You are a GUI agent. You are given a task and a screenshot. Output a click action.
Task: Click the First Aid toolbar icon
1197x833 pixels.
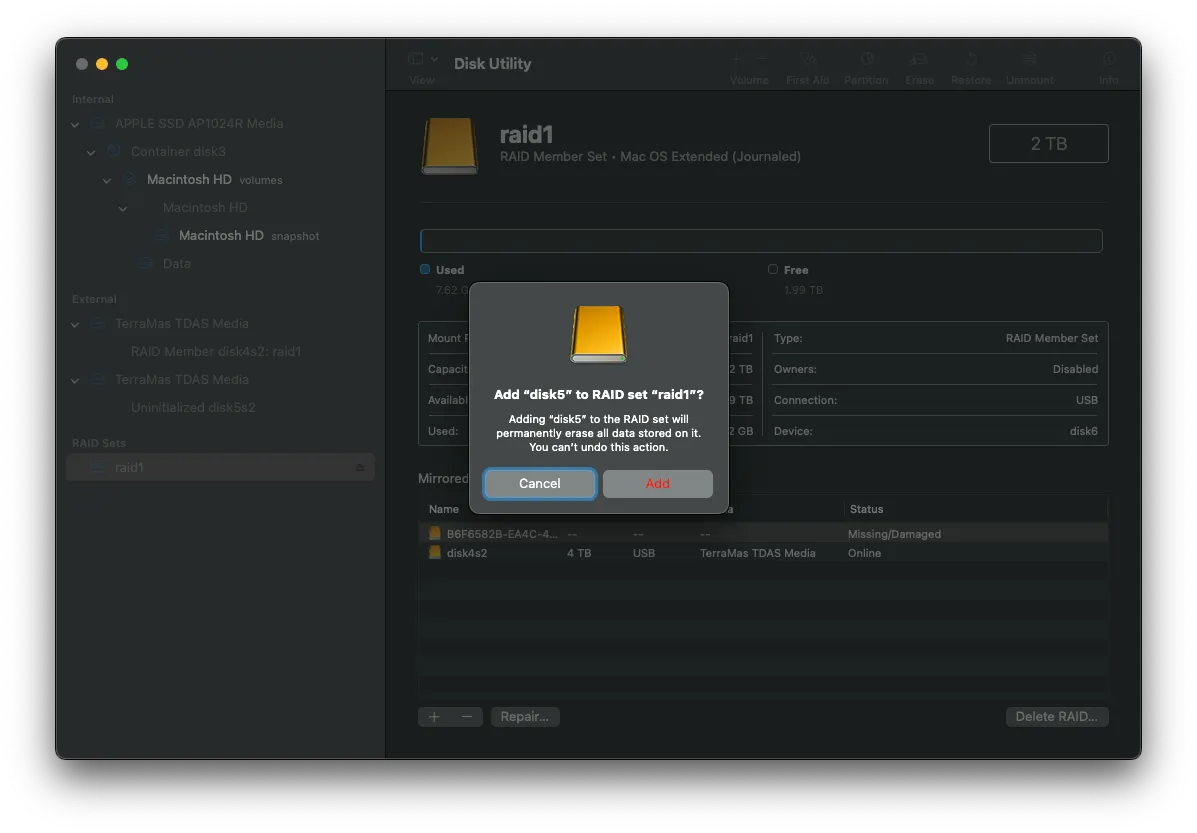808,60
